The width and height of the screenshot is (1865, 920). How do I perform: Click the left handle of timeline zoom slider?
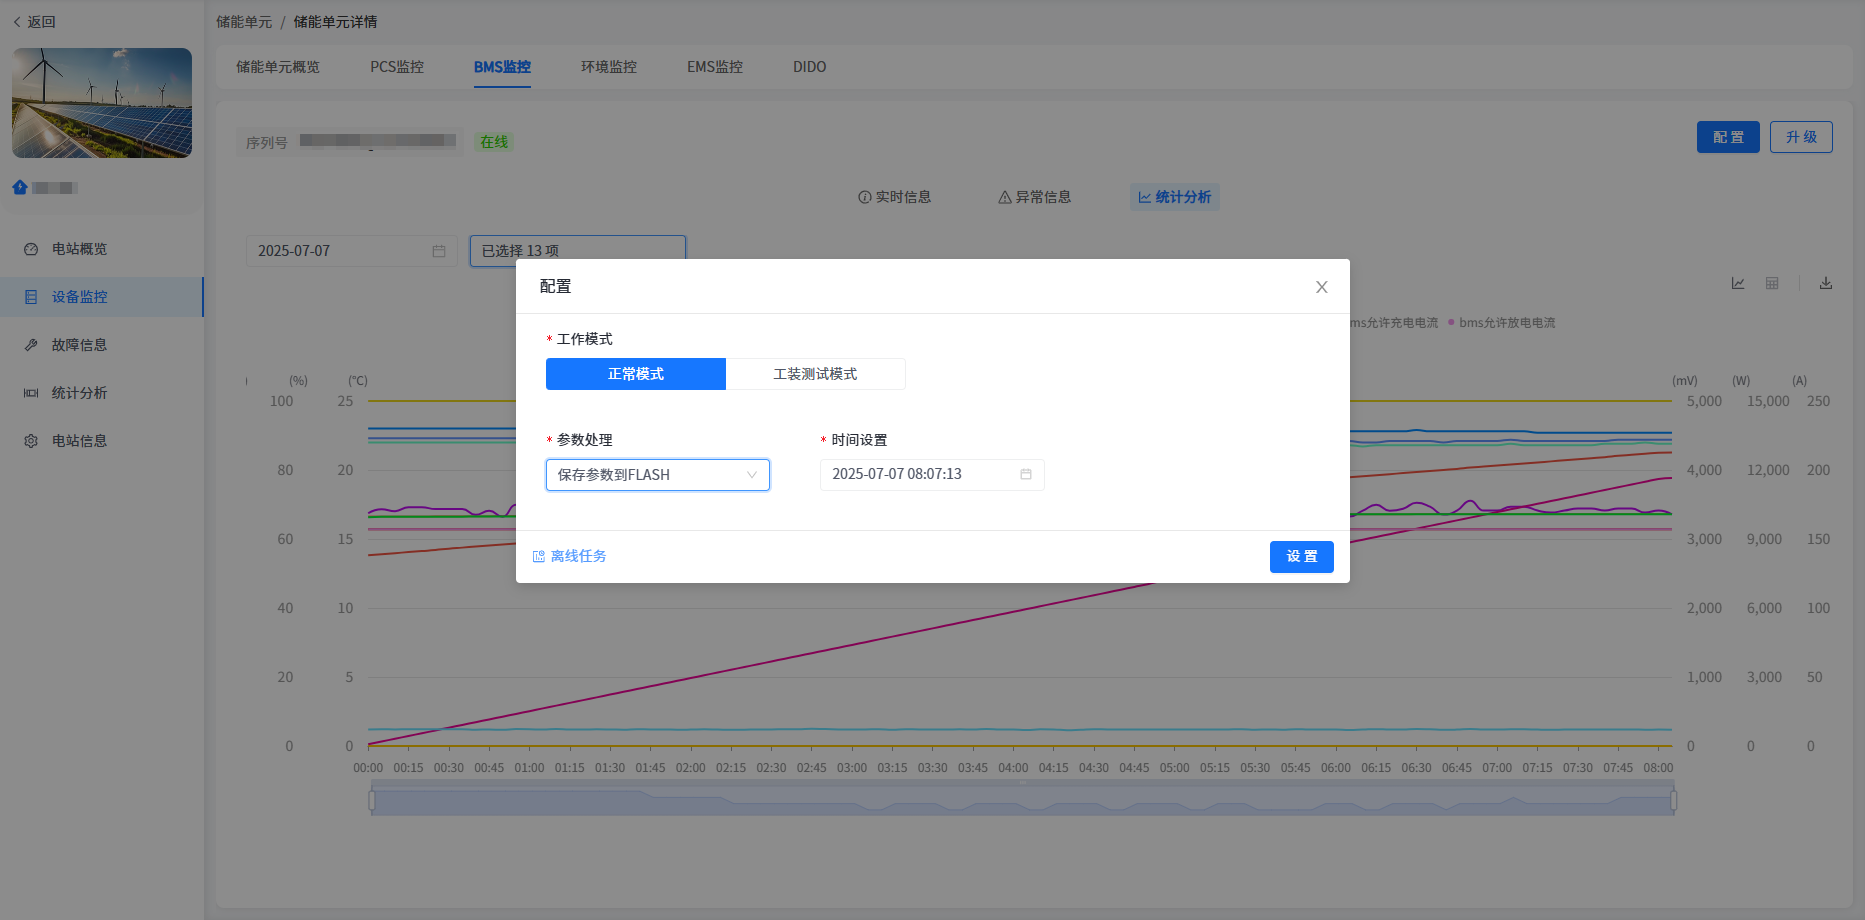372,801
